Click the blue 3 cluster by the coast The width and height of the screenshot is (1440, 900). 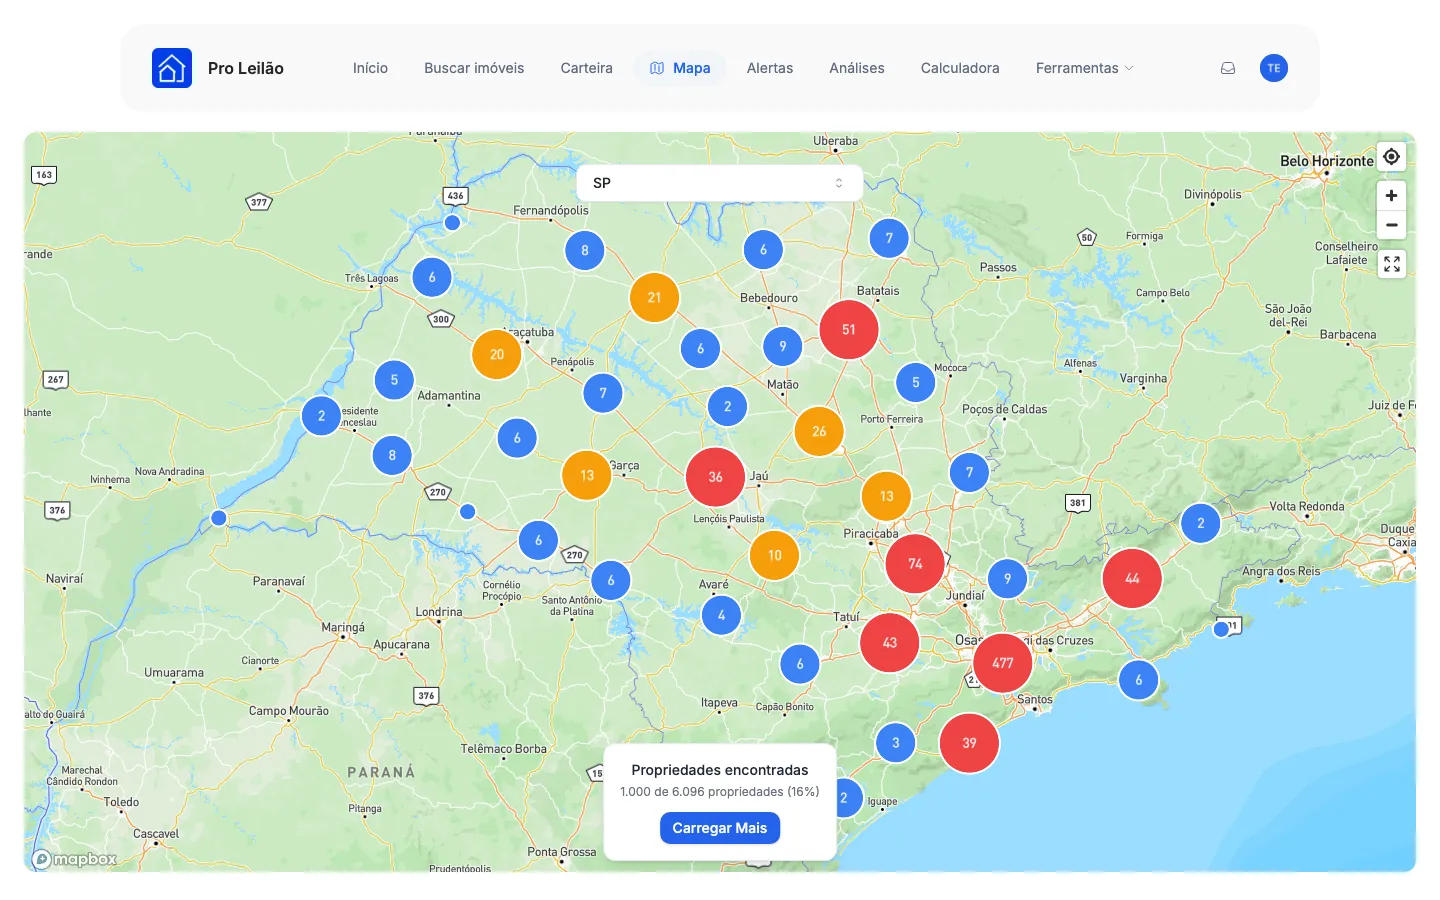895,743
